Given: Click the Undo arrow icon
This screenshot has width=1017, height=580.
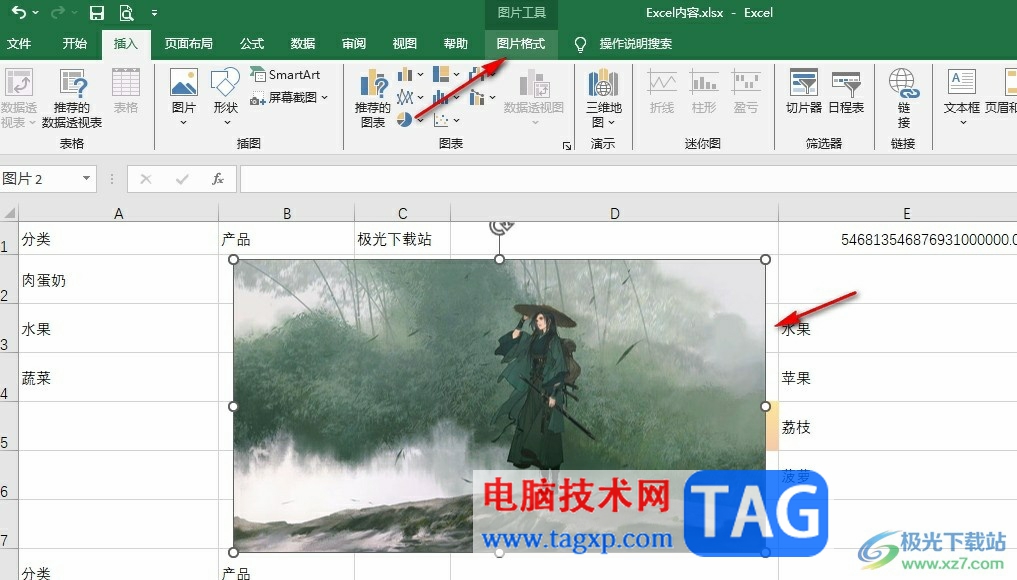Looking at the screenshot, I should pyautogui.click(x=19, y=12).
